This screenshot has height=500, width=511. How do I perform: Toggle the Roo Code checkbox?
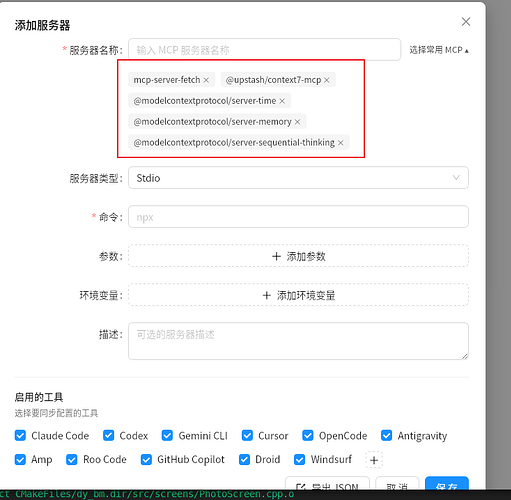click(72, 459)
